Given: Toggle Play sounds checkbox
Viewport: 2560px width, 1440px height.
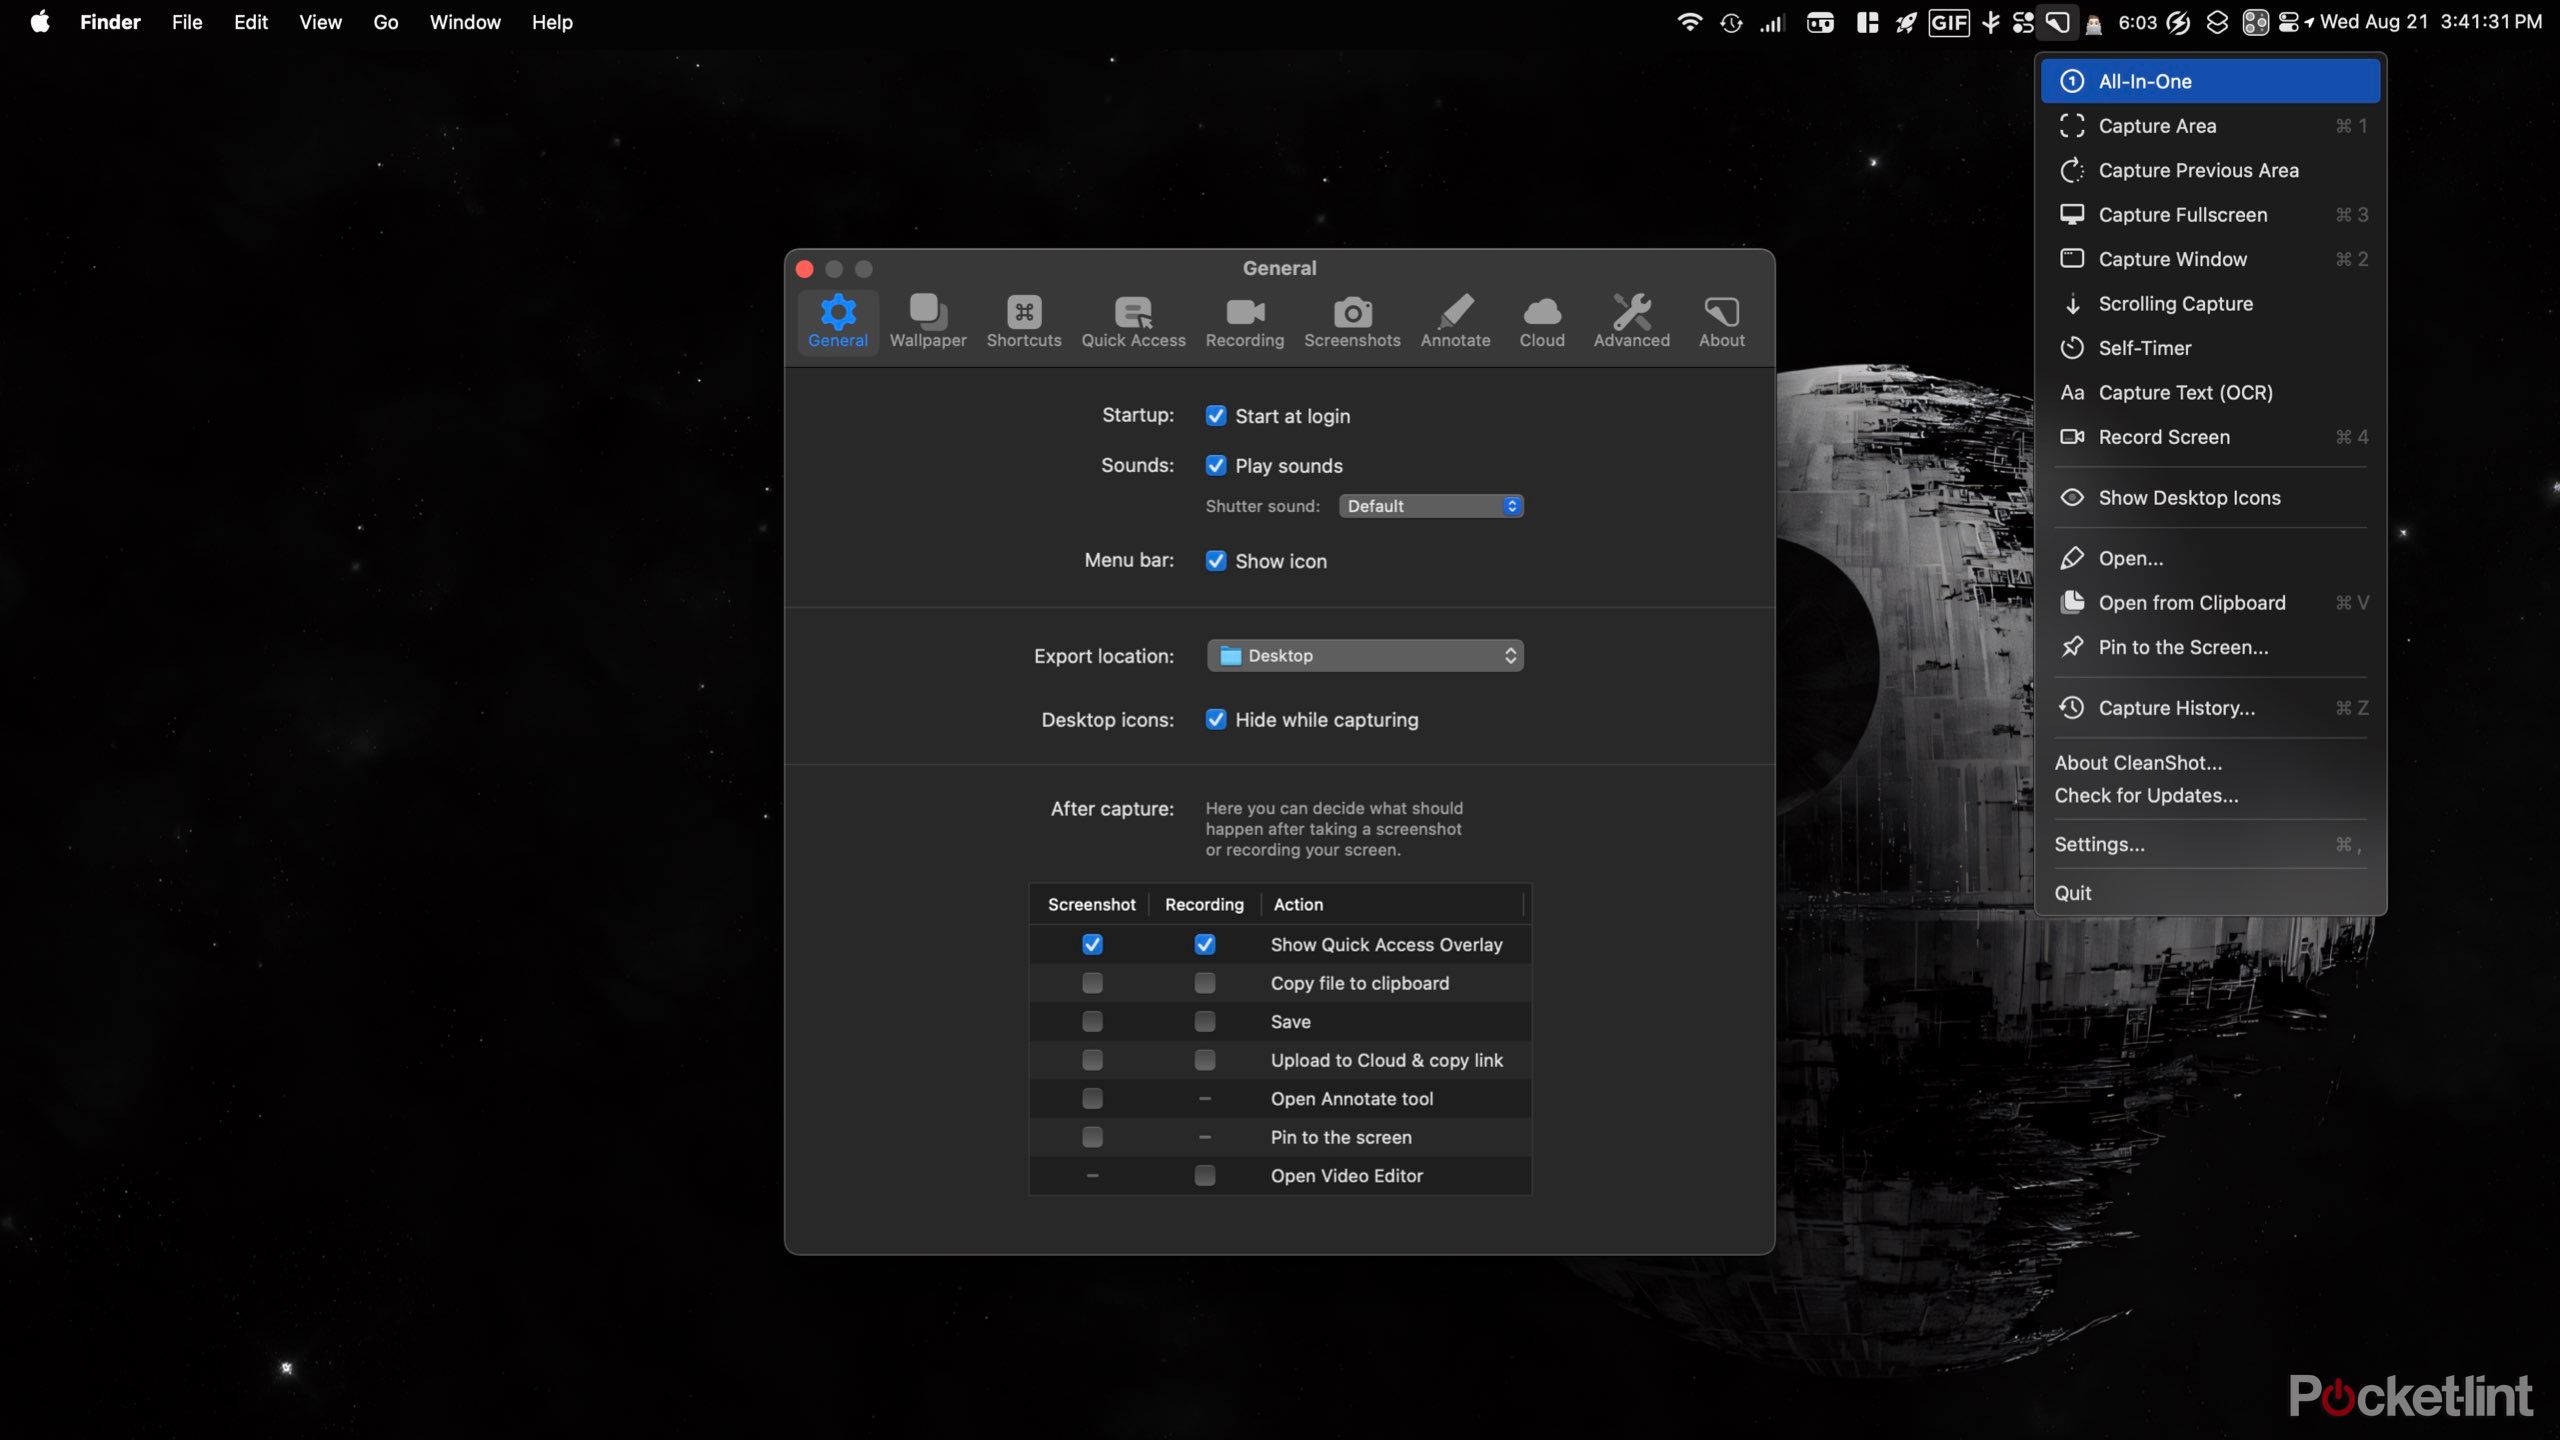Looking at the screenshot, I should [x=1216, y=466].
